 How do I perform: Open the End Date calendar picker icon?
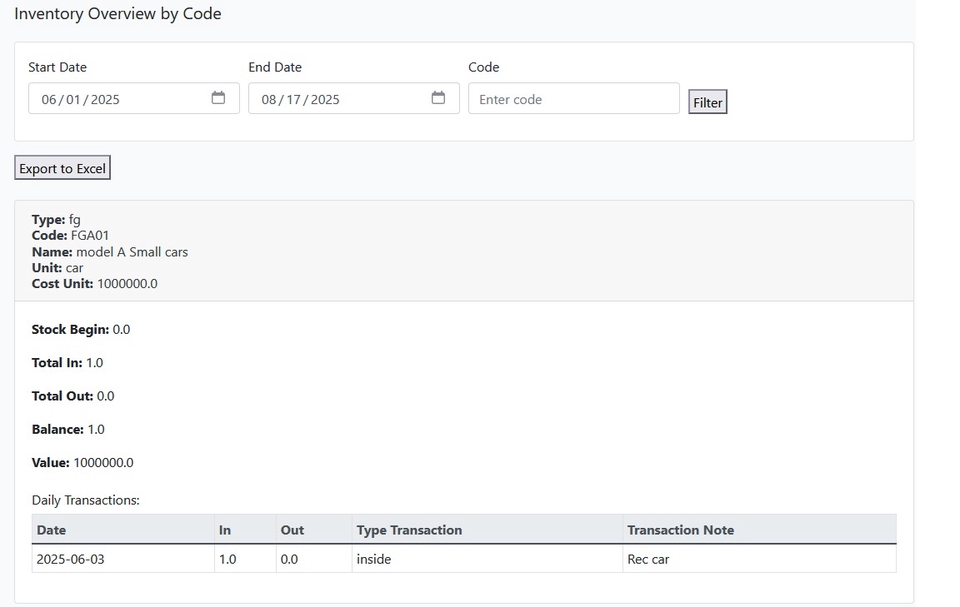438,98
